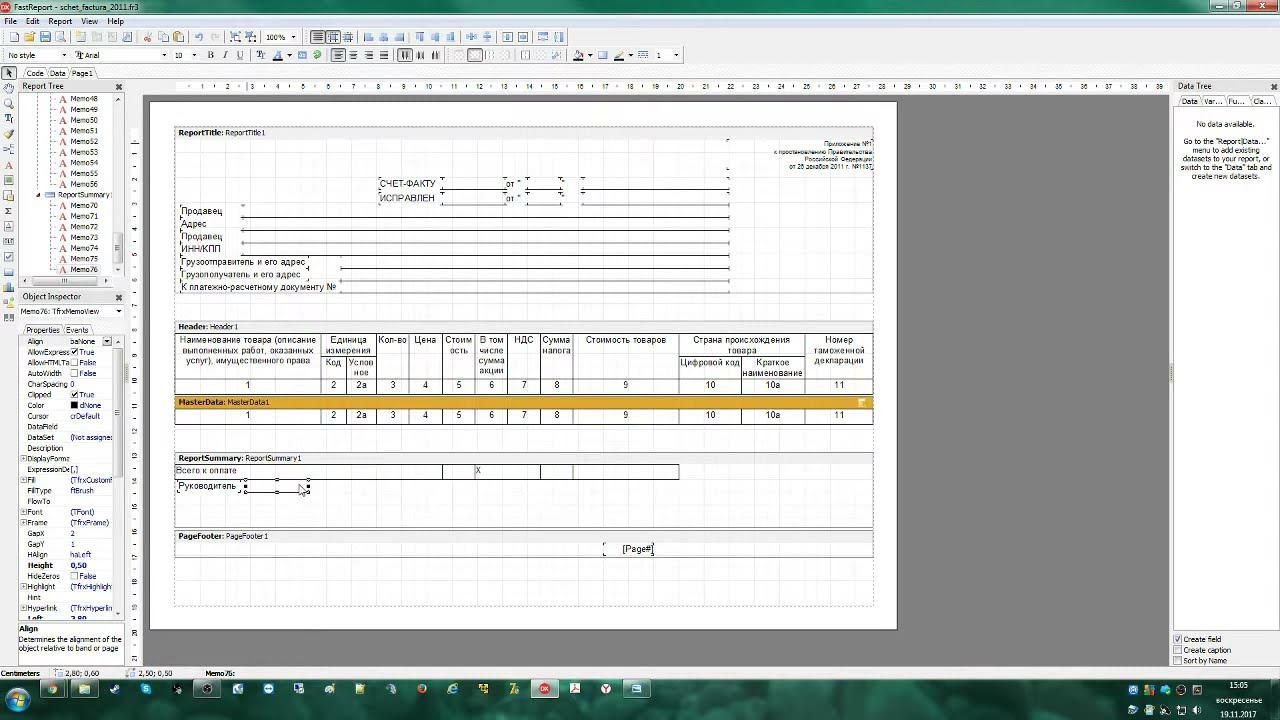
Task: Uncheck Create field option
Action: [x=1178, y=639]
